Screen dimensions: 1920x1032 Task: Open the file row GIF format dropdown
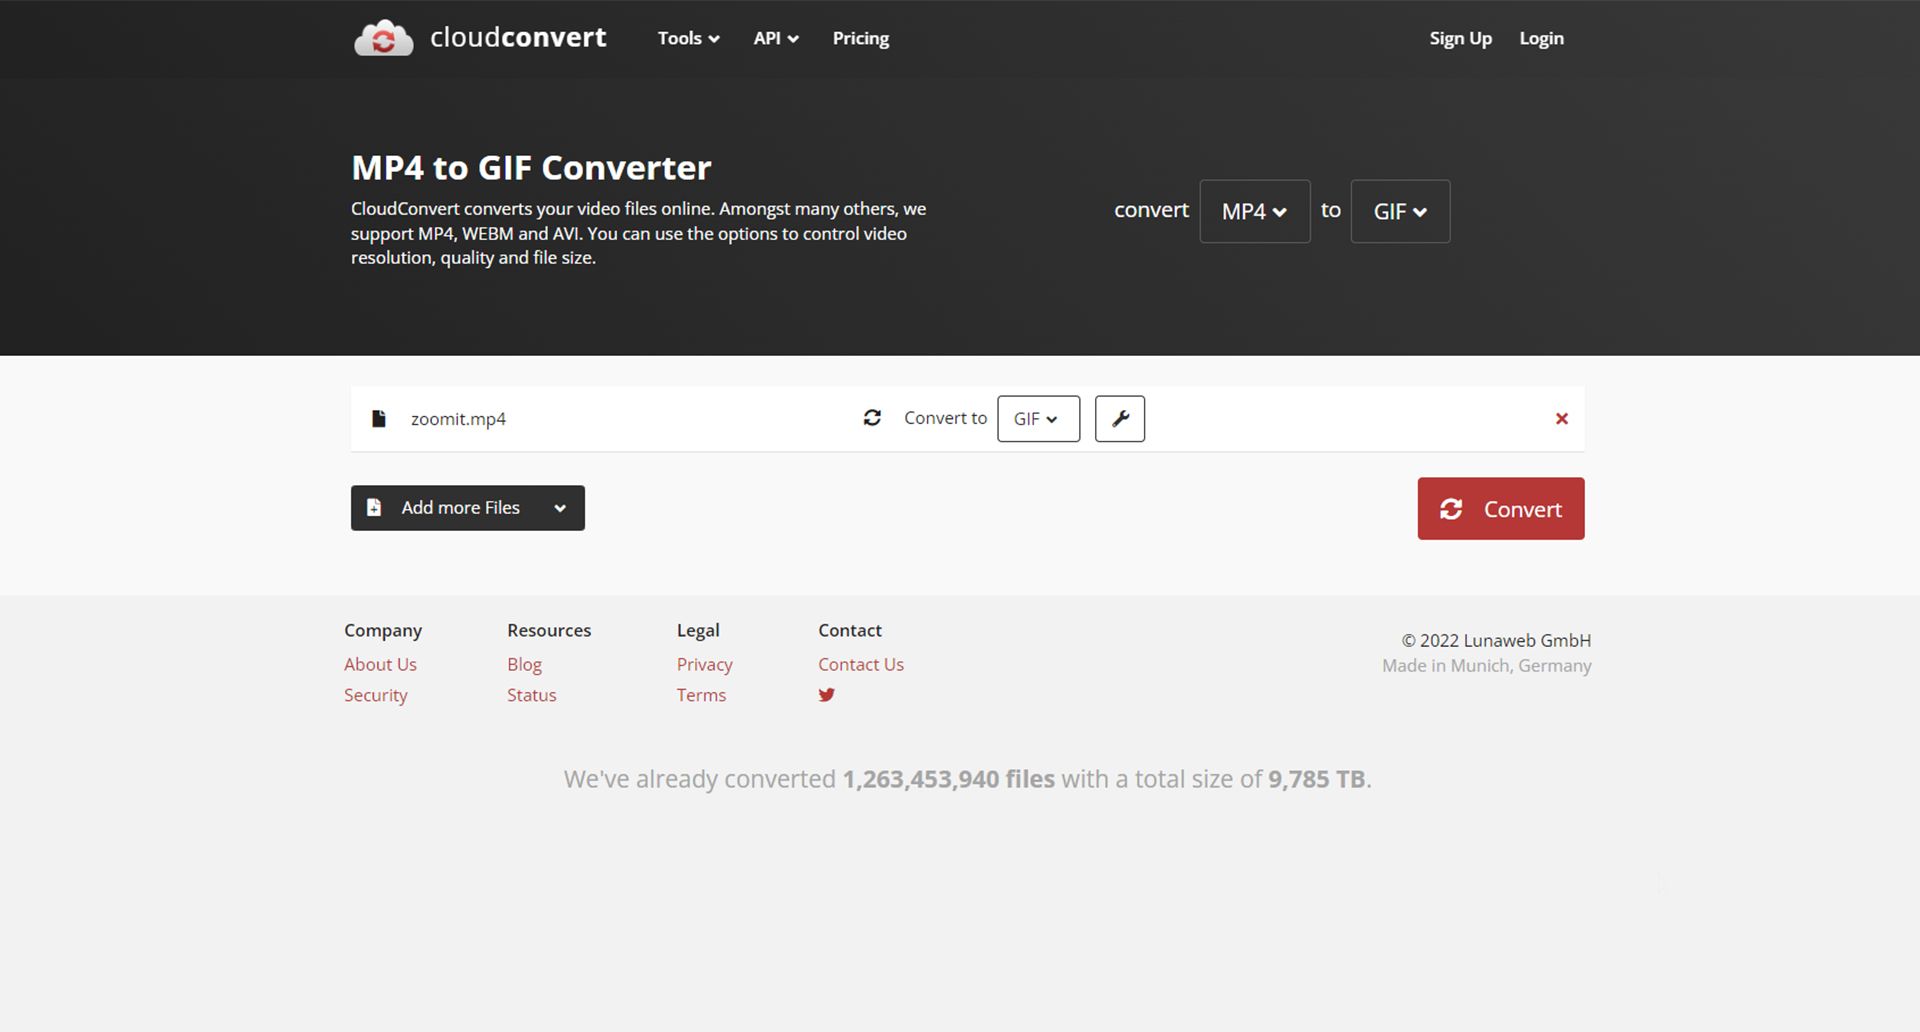coord(1037,419)
